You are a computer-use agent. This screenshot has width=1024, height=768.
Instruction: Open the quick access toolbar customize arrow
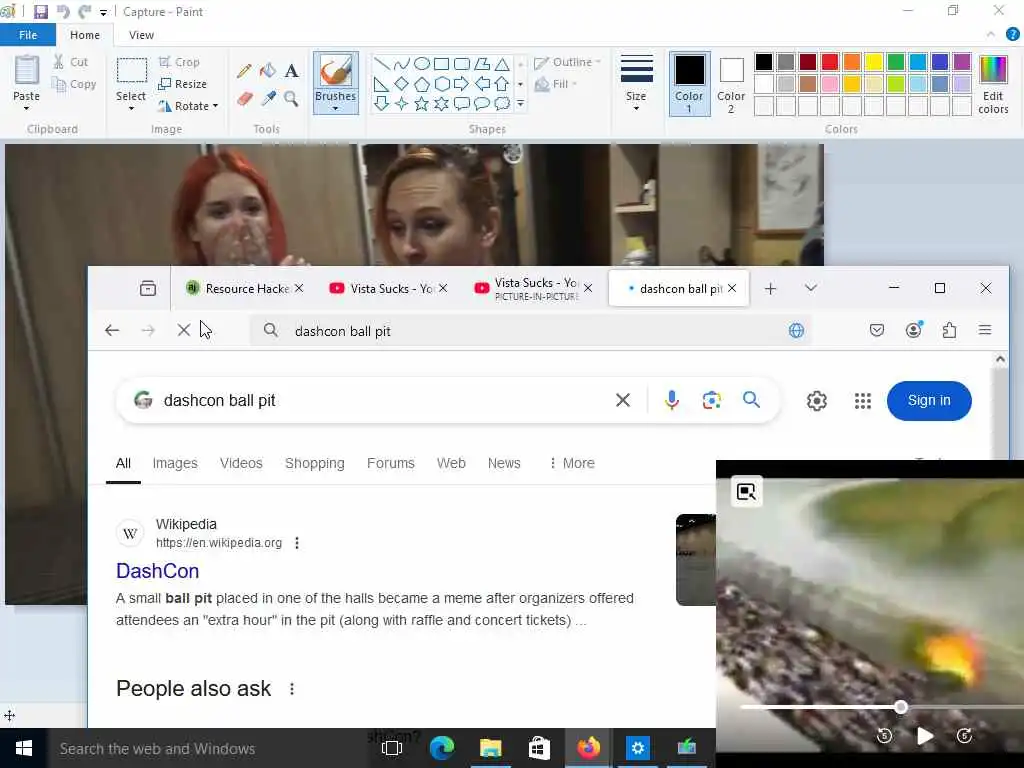(x=103, y=12)
